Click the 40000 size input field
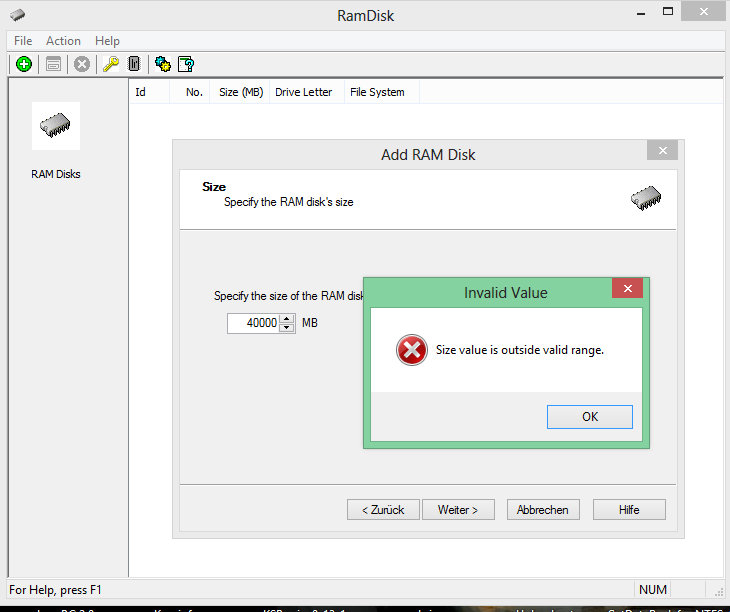The height and width of the screenshot is (612, 730). pyautogui.click(x=254, y=323)
